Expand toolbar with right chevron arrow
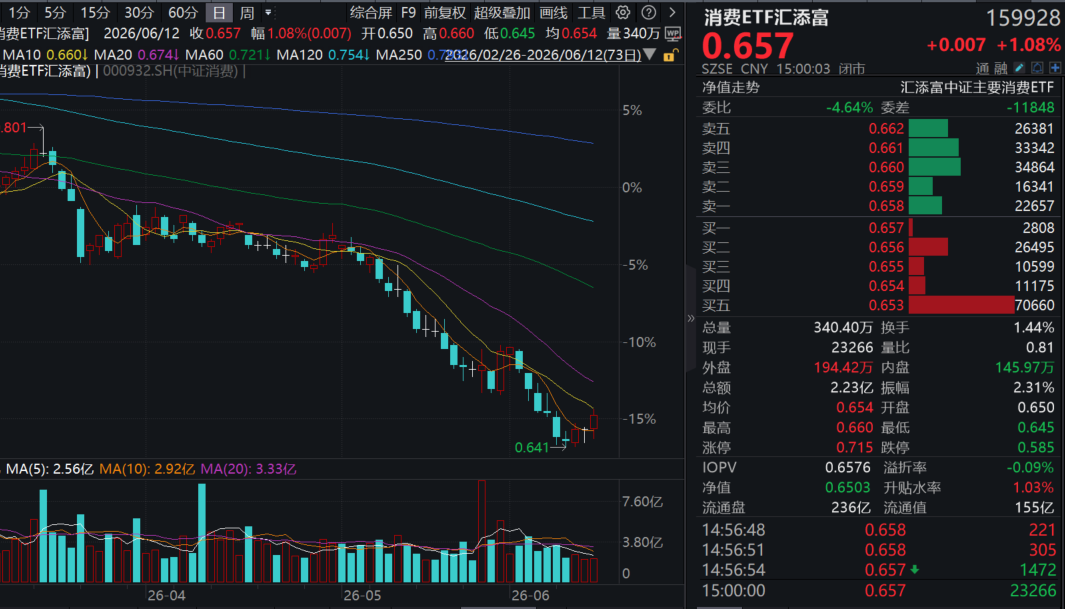This screenshot has height=609, width=1065. [x=672, y=12]
